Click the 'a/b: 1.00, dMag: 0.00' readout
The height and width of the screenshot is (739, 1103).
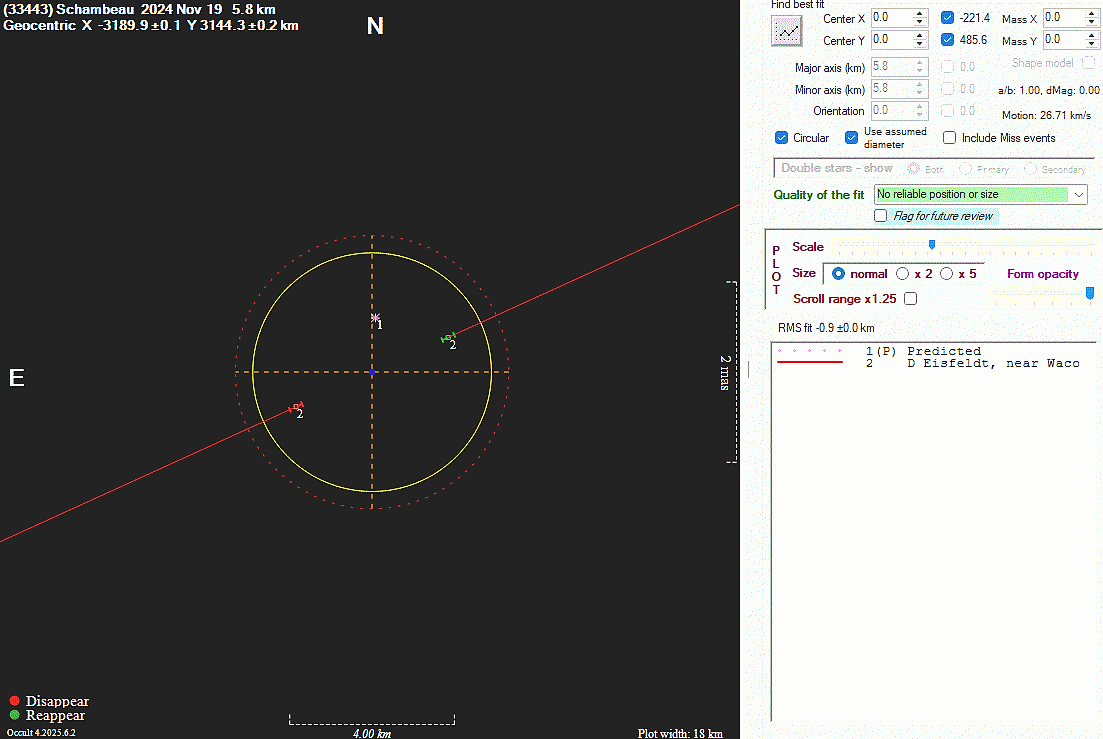click(x=1049, y=90)
